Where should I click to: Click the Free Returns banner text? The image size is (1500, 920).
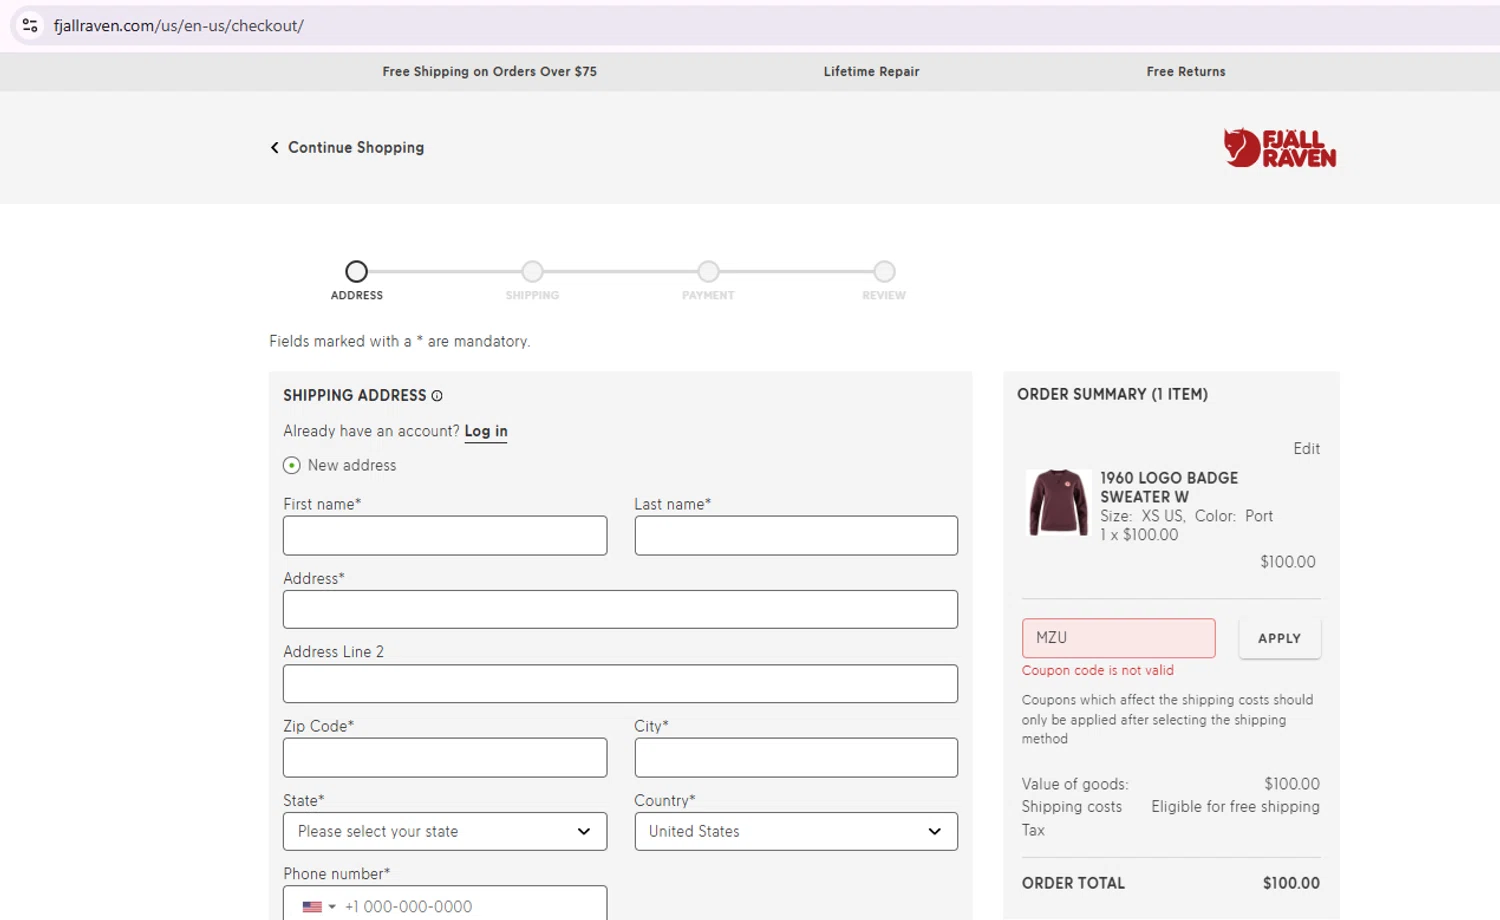[1186, 71]
